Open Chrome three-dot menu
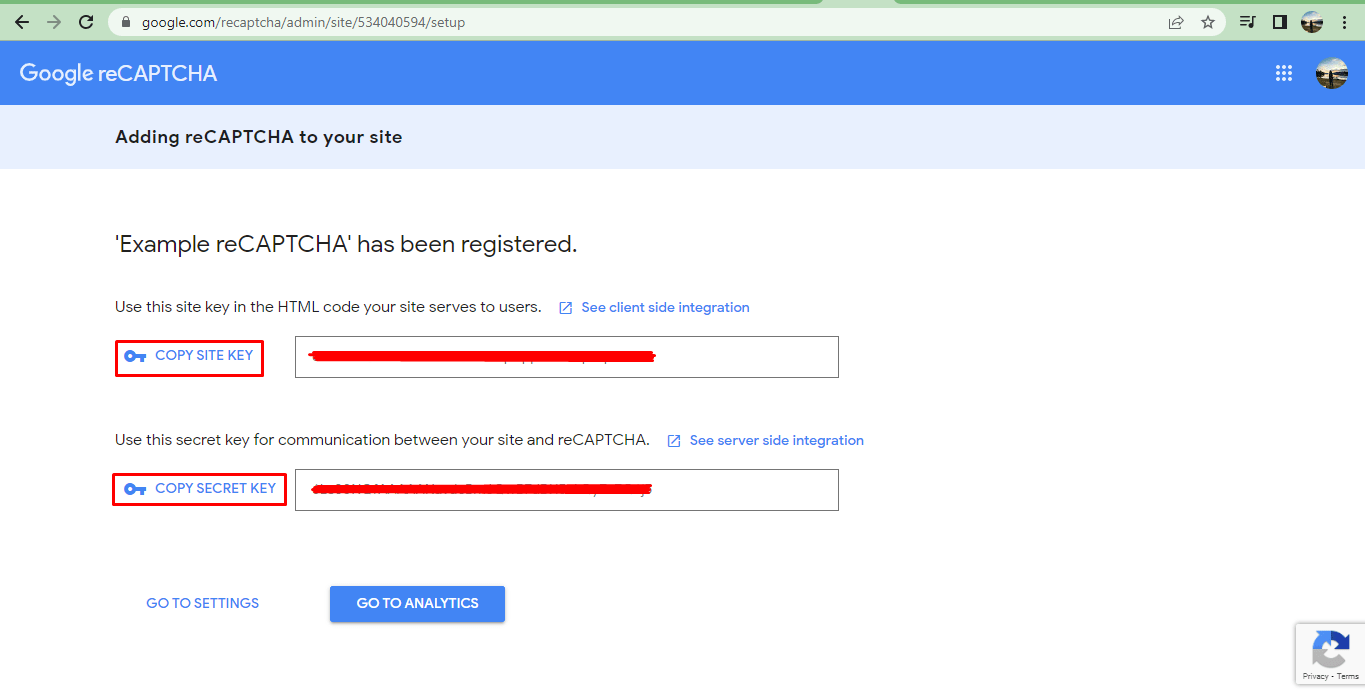This screenshot has width=1365, height=697. tap(1345, 22)
